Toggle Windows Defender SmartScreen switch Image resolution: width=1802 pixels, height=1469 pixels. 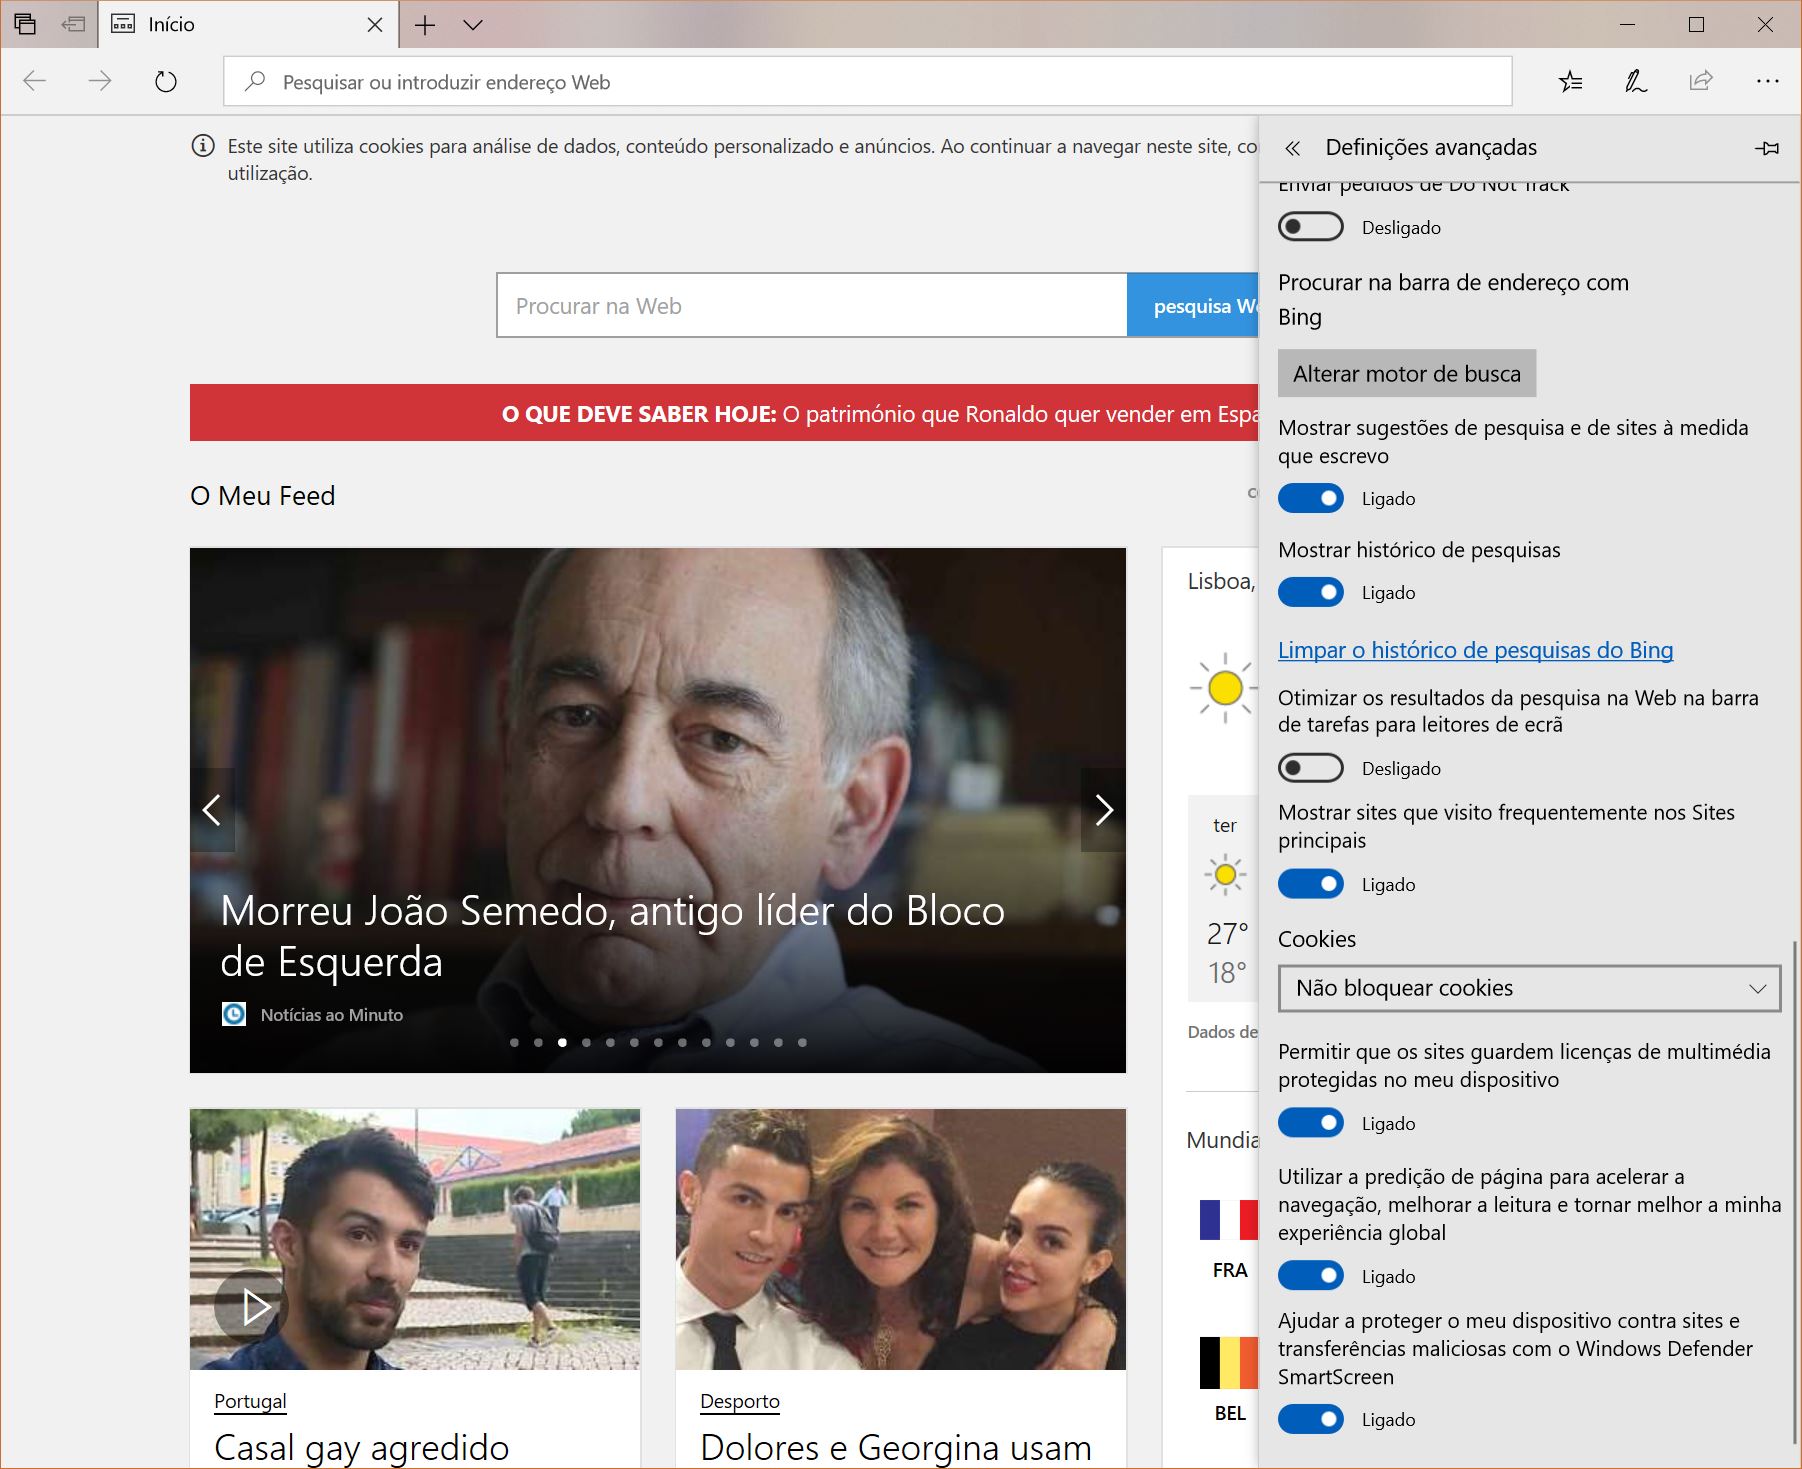[x=1311, y=1419]
